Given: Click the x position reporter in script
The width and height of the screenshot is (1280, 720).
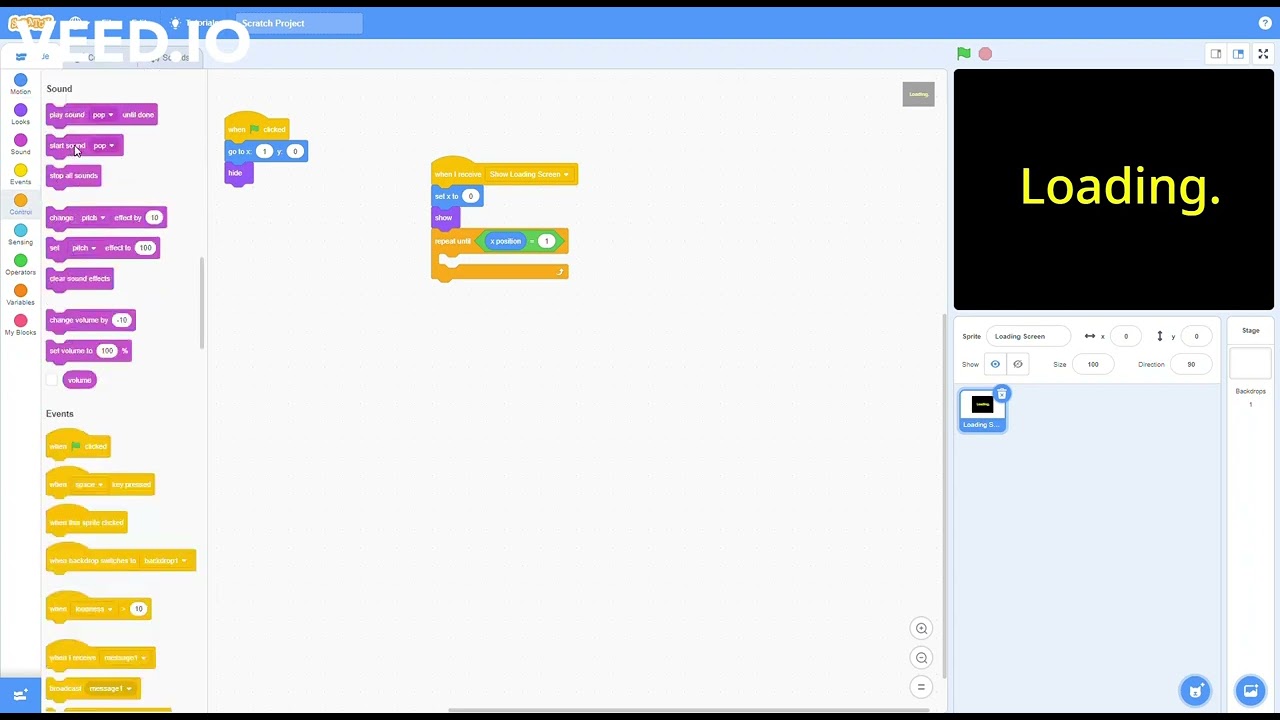Looking at the screenshot, I should click(505, 241).
